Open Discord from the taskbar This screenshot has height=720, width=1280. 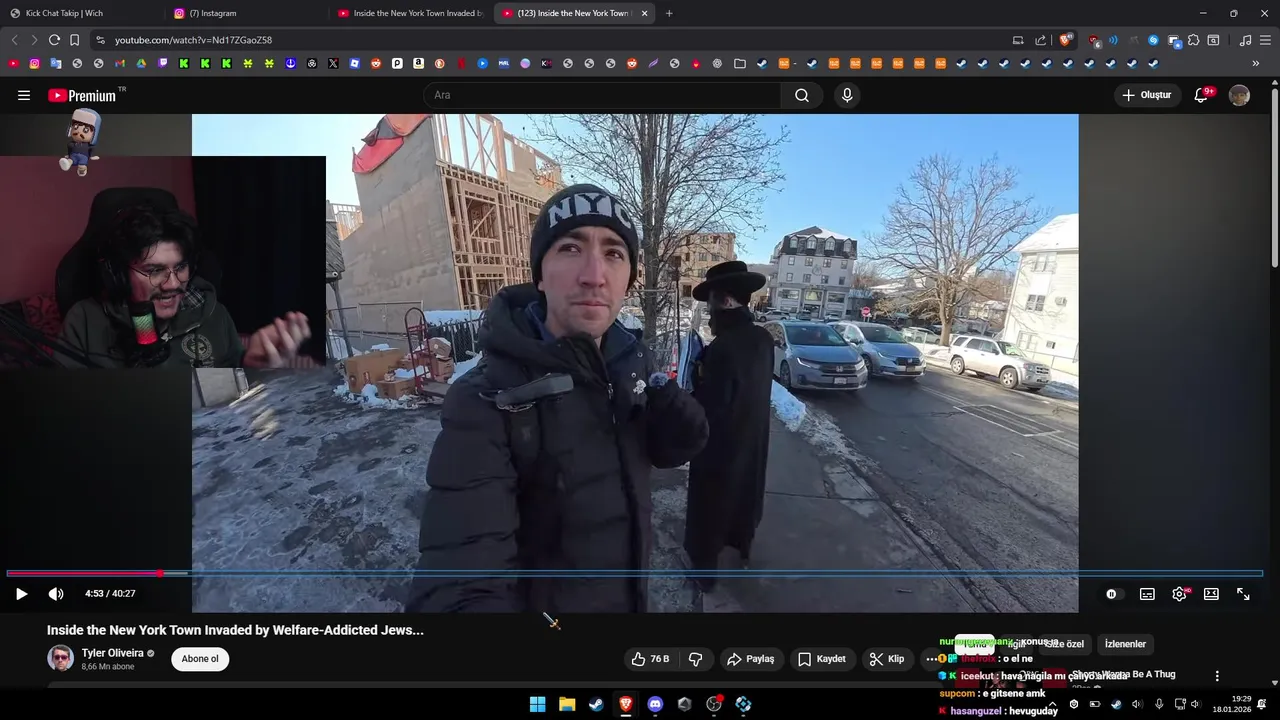pos(655,704)
